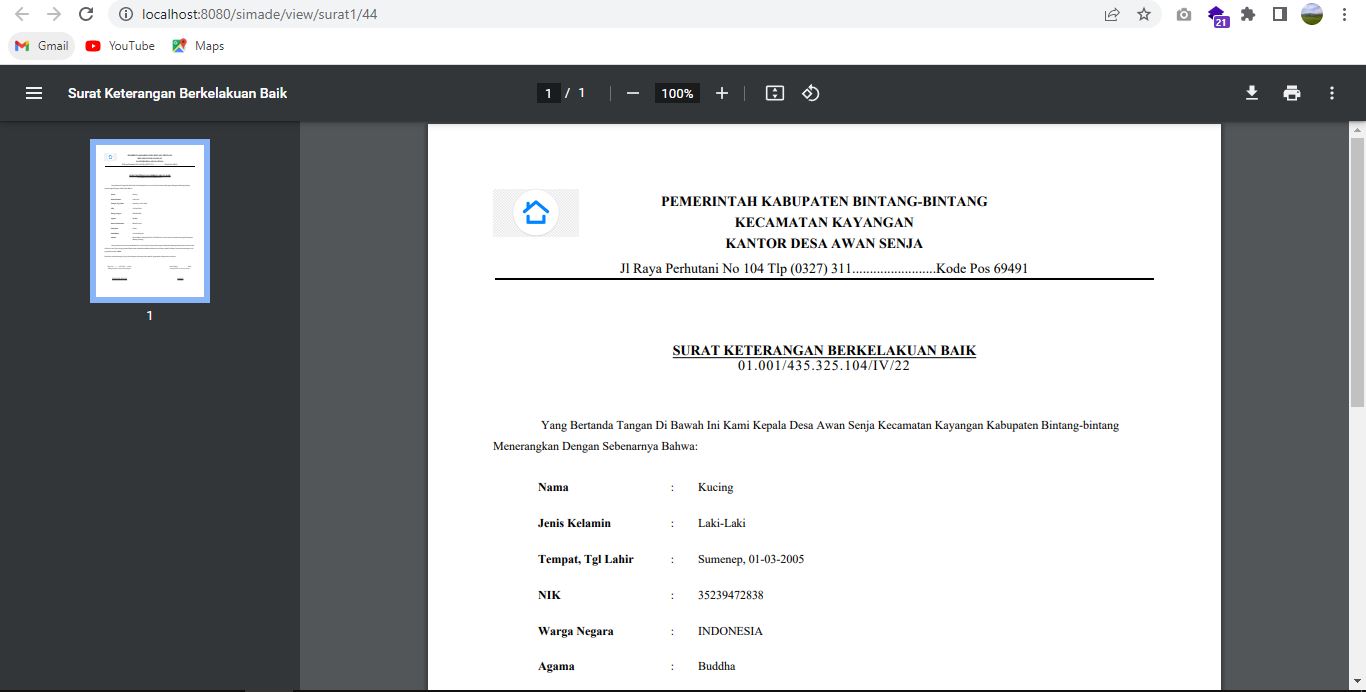Viewport: 1366px width, 692px height.
Task: Download the PDF document
Action: (1251, 93)
